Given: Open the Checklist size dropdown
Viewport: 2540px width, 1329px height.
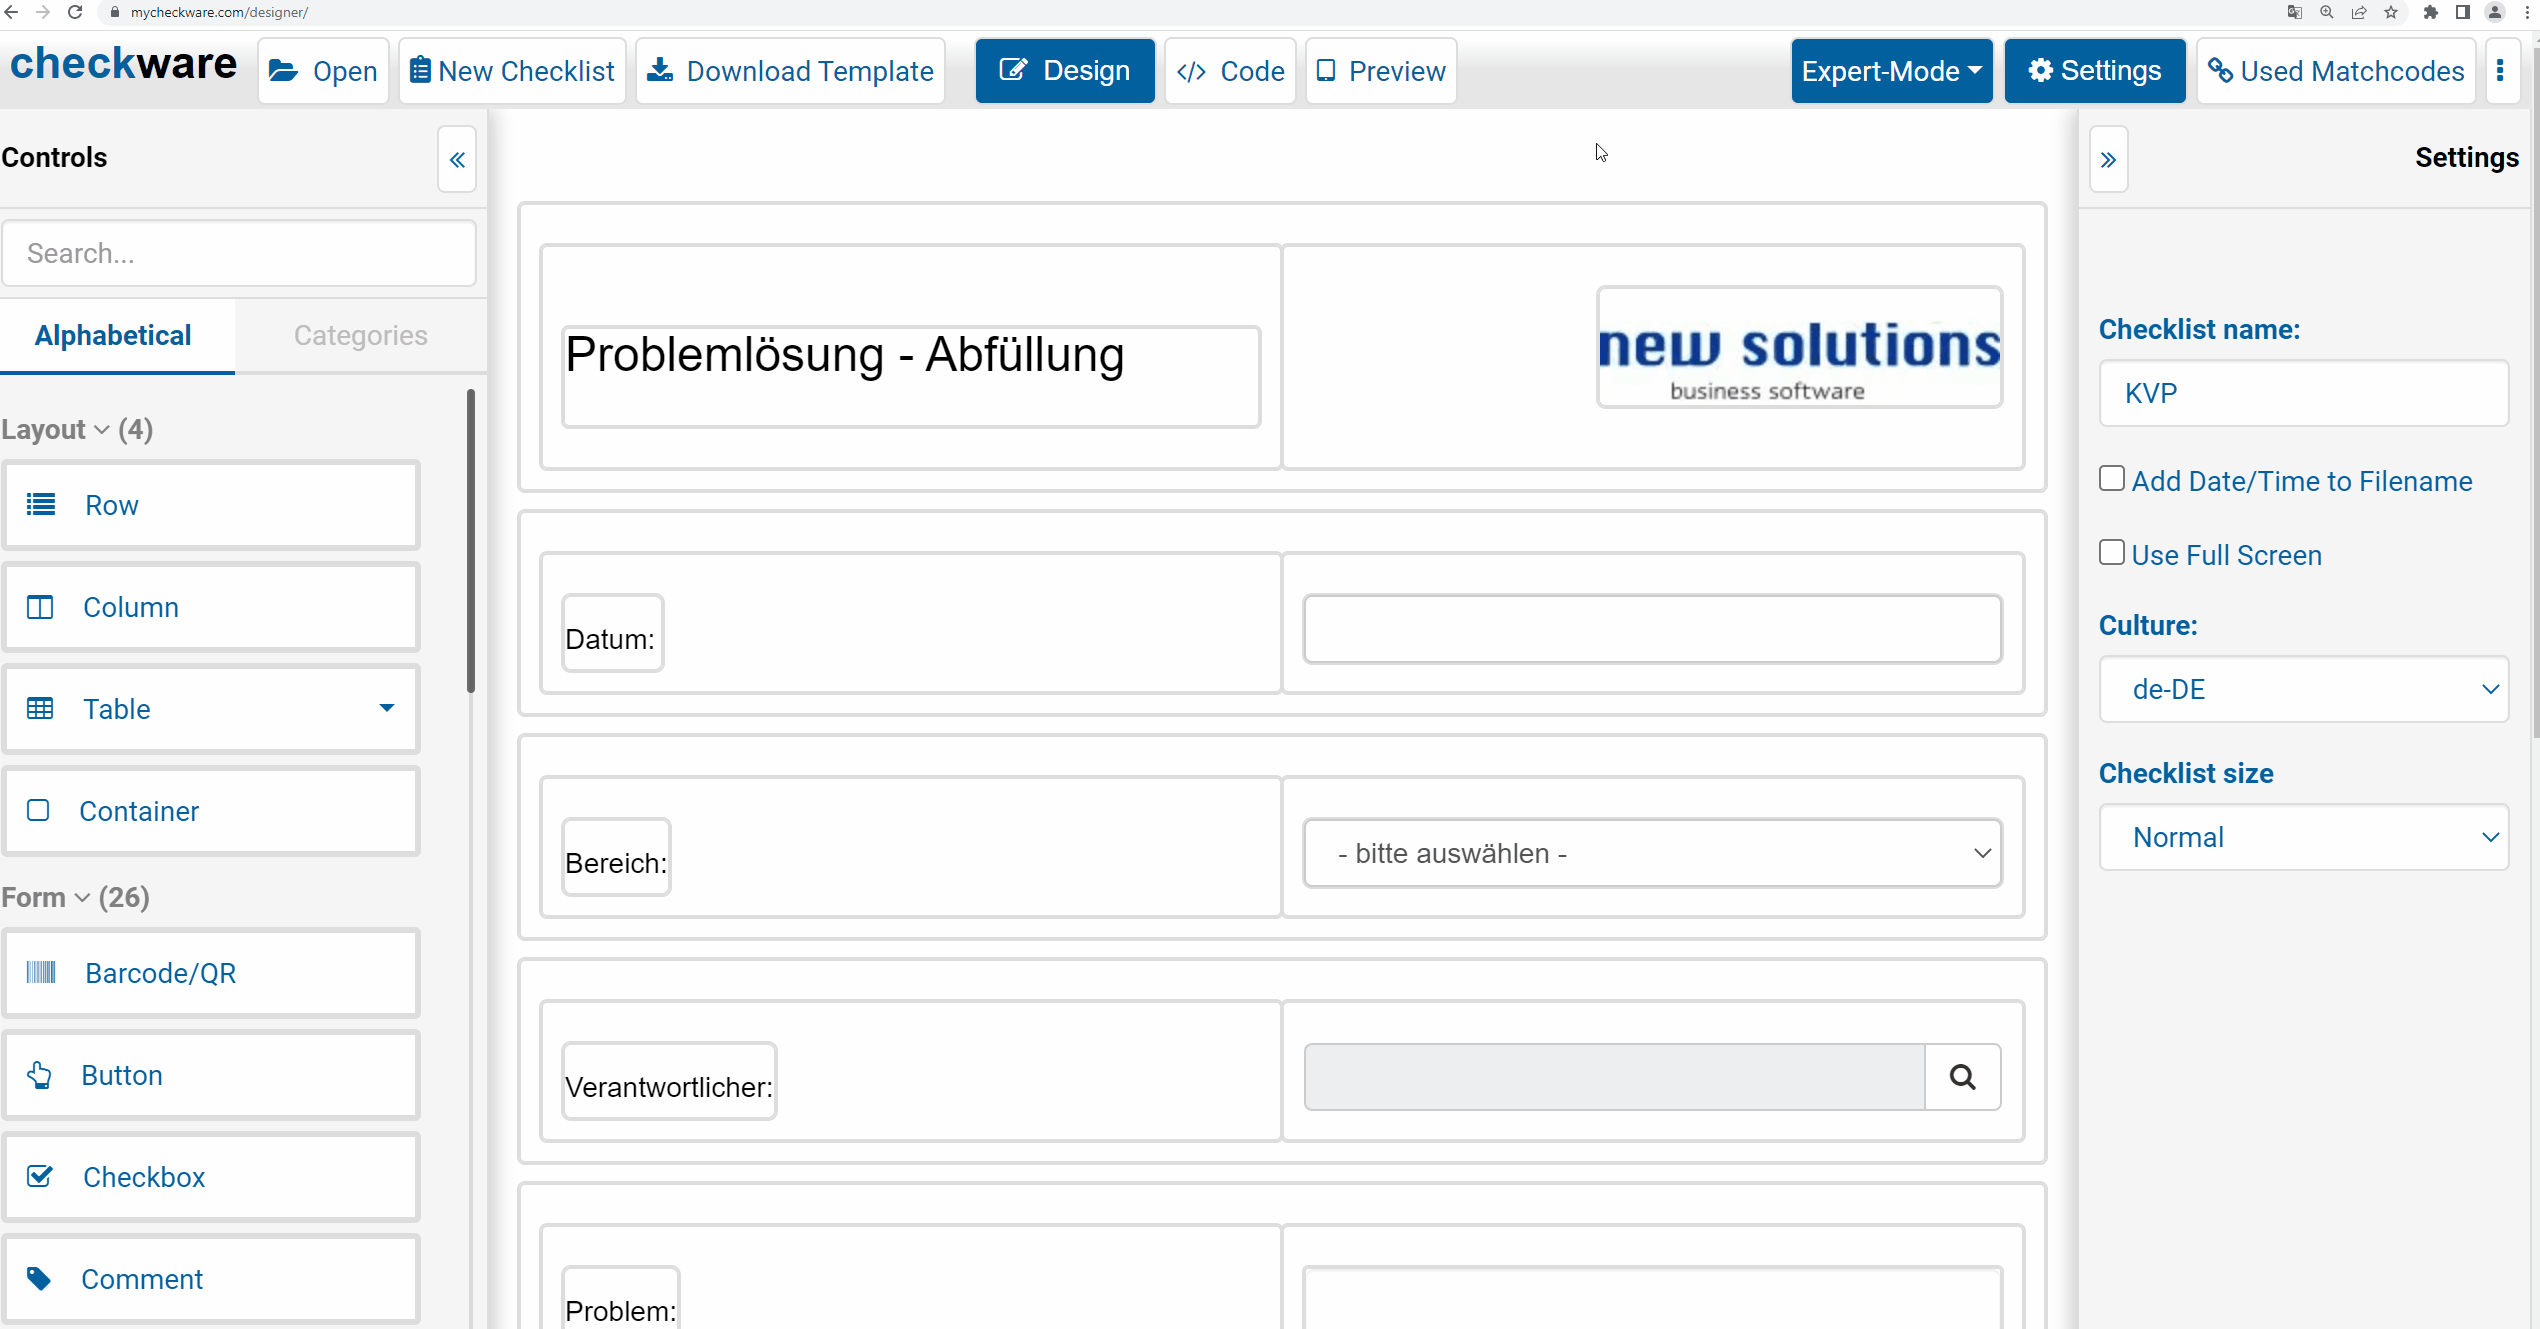Looking at the screenshot, I should pos(2303,837).
